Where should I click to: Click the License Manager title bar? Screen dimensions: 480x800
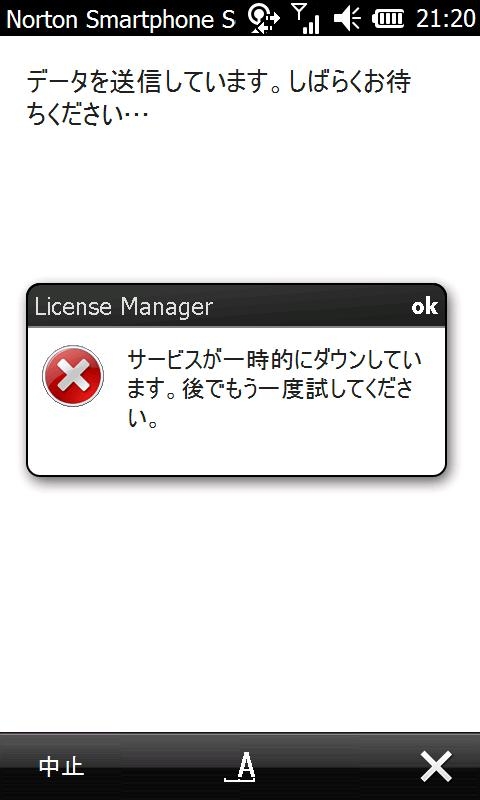(237, 306)
